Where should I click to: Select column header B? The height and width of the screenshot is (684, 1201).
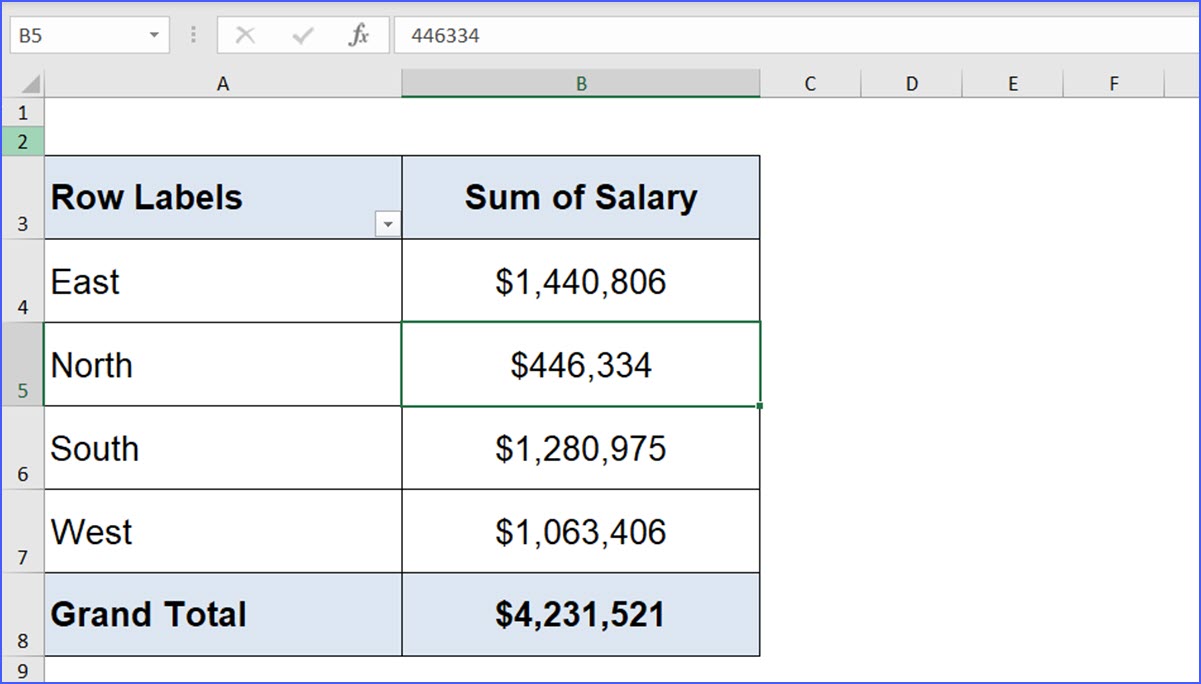[580, 83]
